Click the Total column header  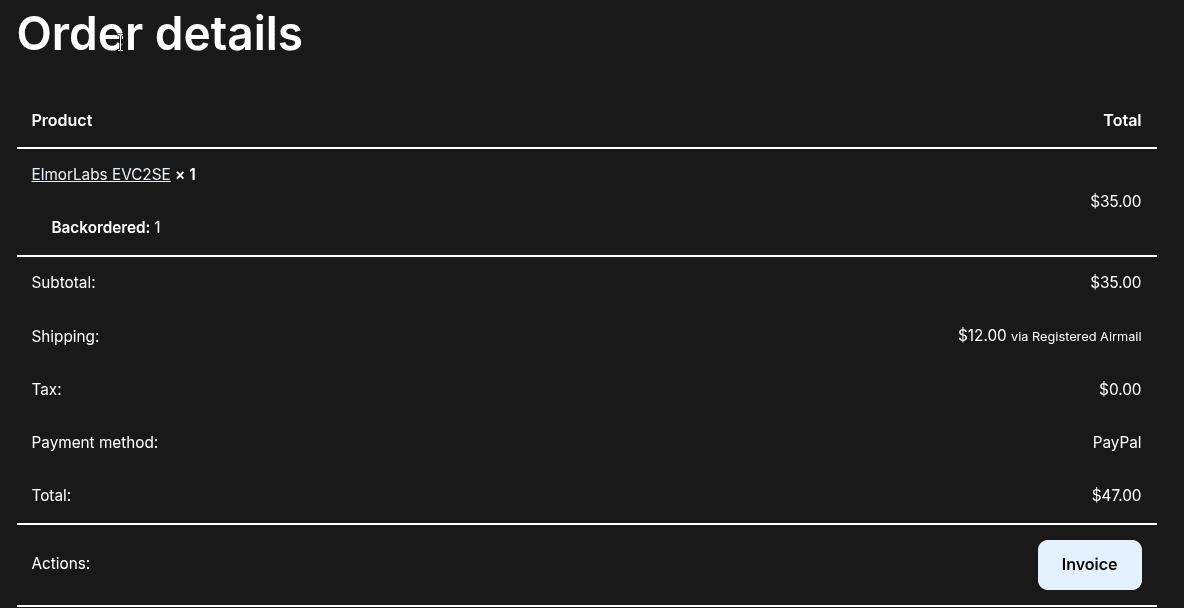coord(1122,121)
